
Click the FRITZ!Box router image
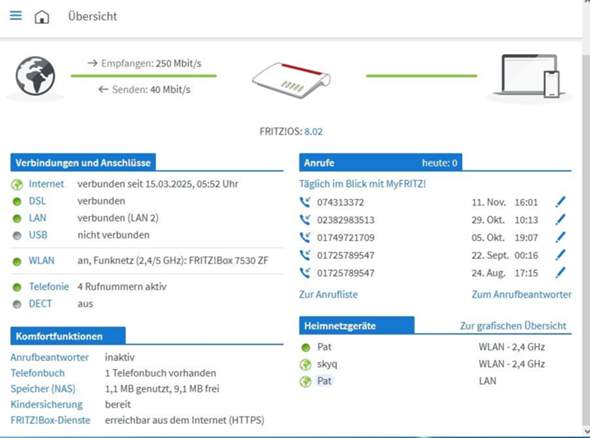tap(292, 80)
